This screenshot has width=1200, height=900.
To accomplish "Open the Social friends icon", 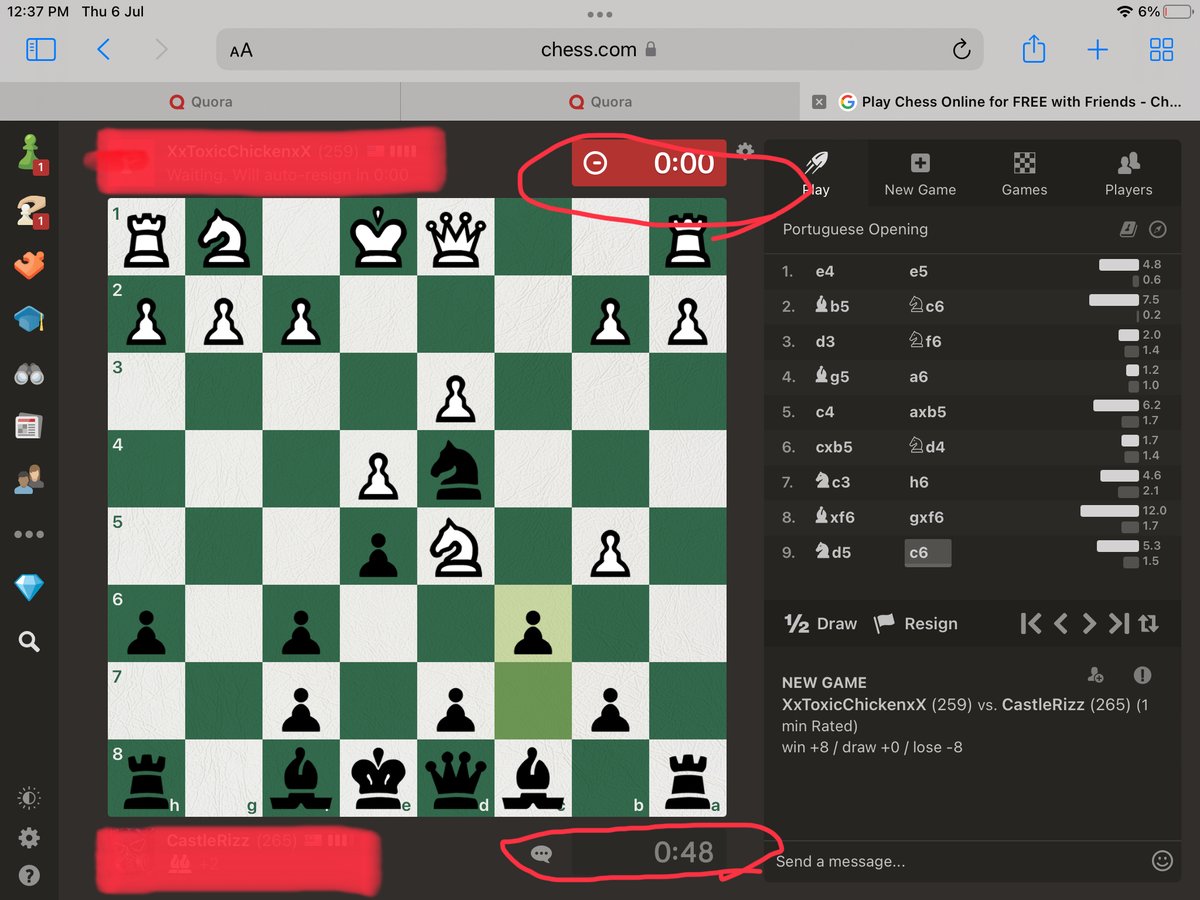I will point(29,480).
